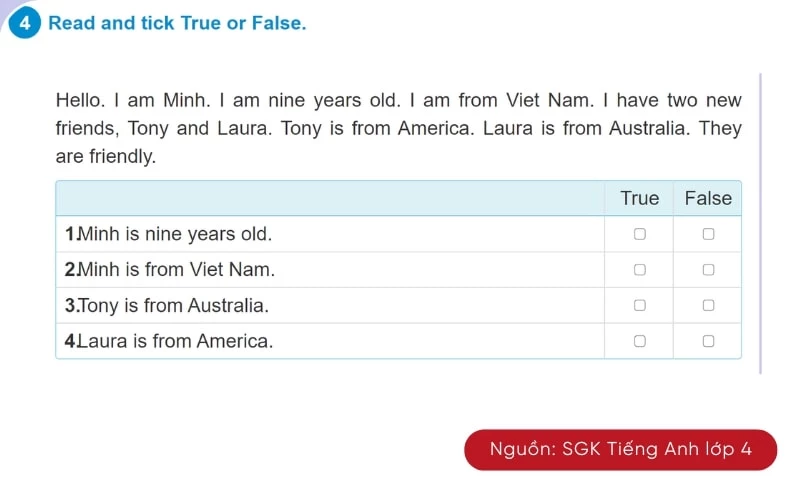Tick True for Tony is from Australia
This screenshot has width=800, height=500.
639,305
